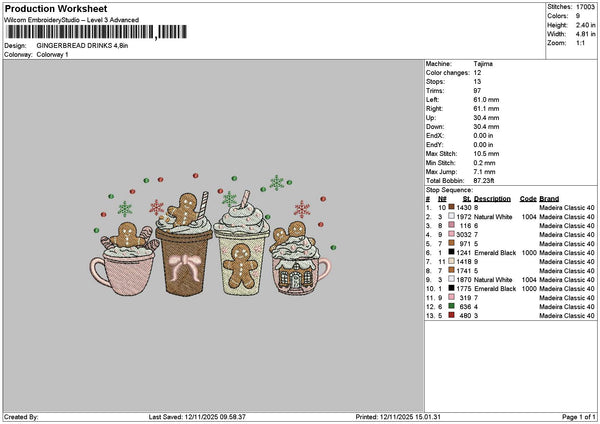Click the Stitches value "17003"

(585, 7)
